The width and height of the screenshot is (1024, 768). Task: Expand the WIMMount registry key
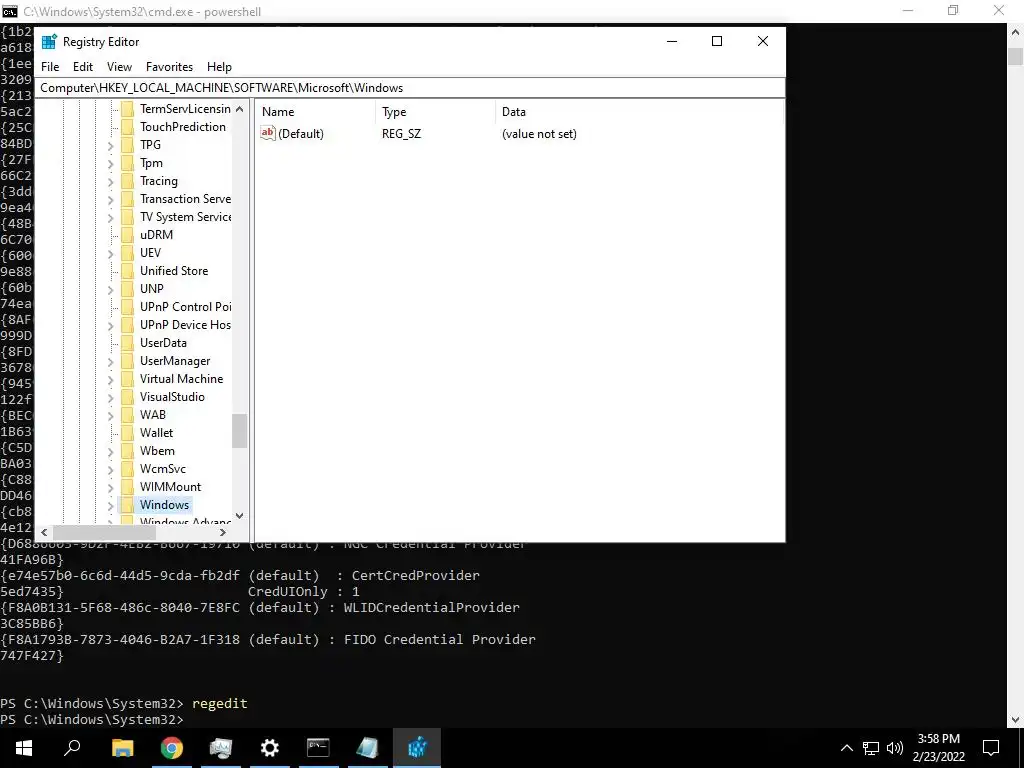(110, 487)
